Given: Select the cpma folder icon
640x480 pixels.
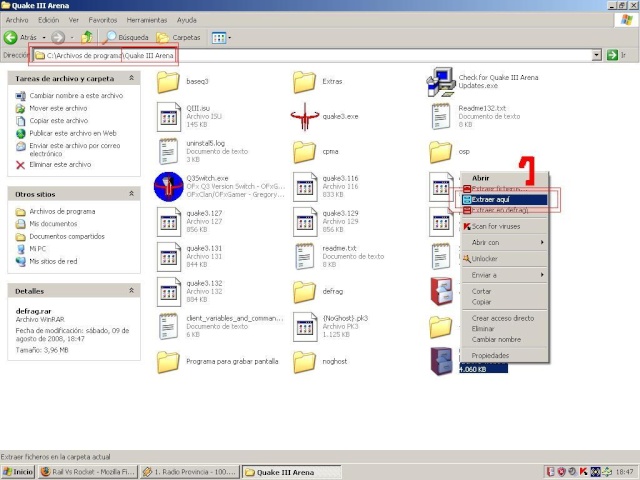Looking at the screenshot, I should pos(304,152).
